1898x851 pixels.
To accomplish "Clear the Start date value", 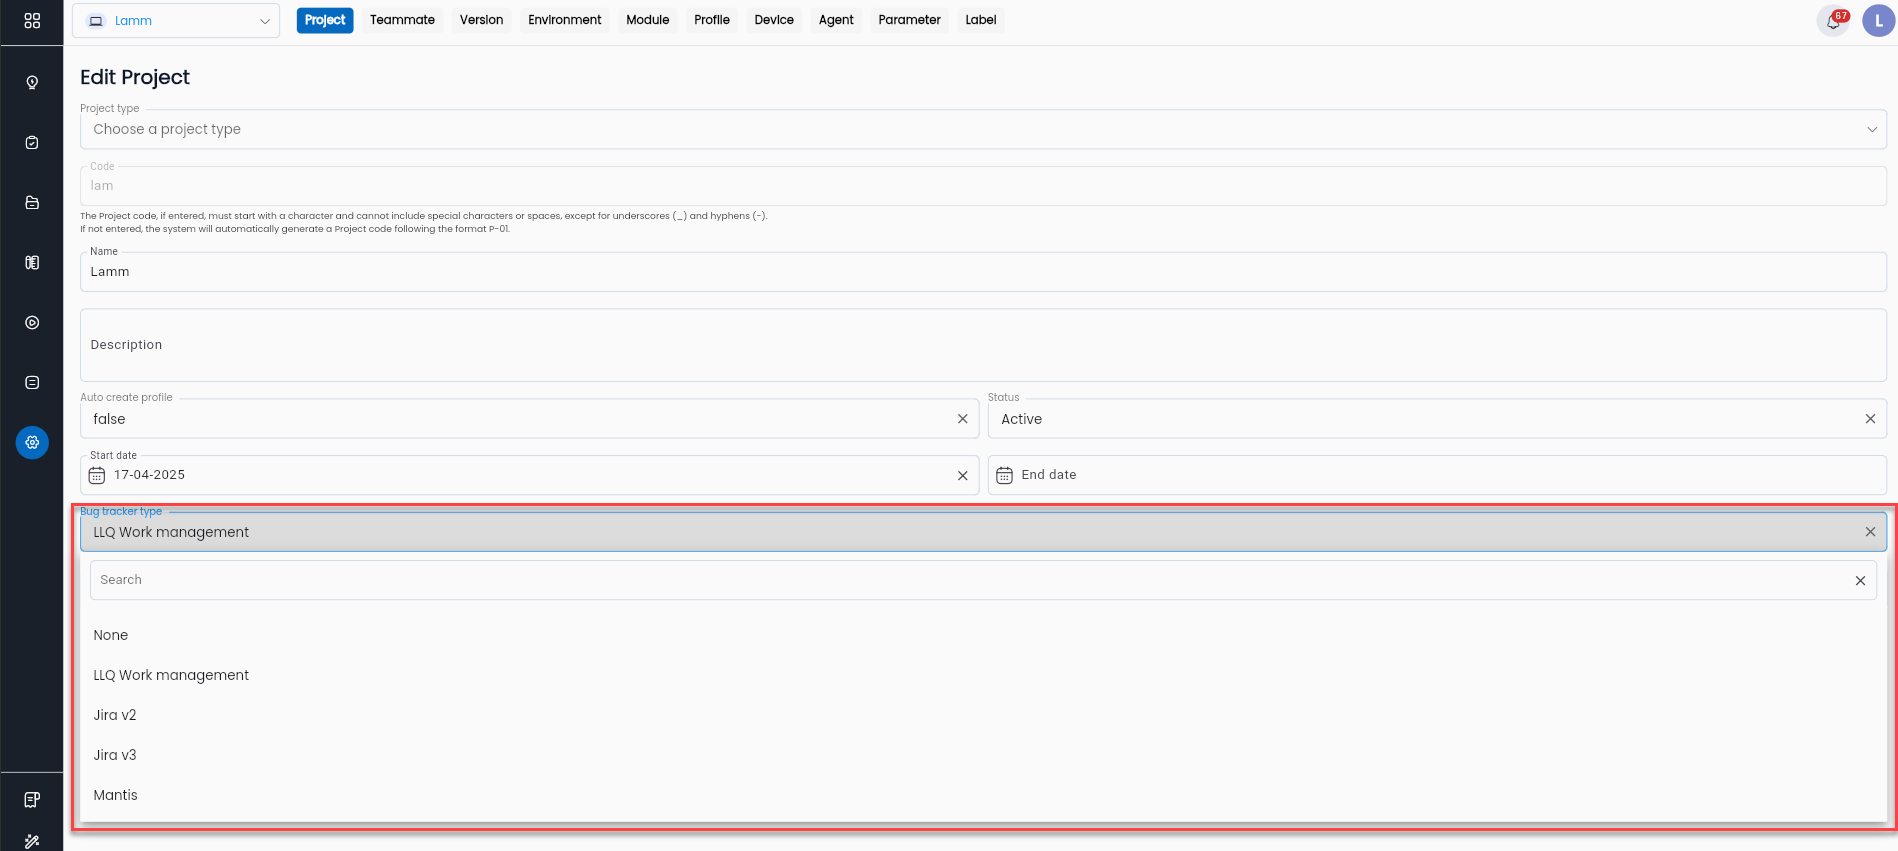I will [963, 475].
